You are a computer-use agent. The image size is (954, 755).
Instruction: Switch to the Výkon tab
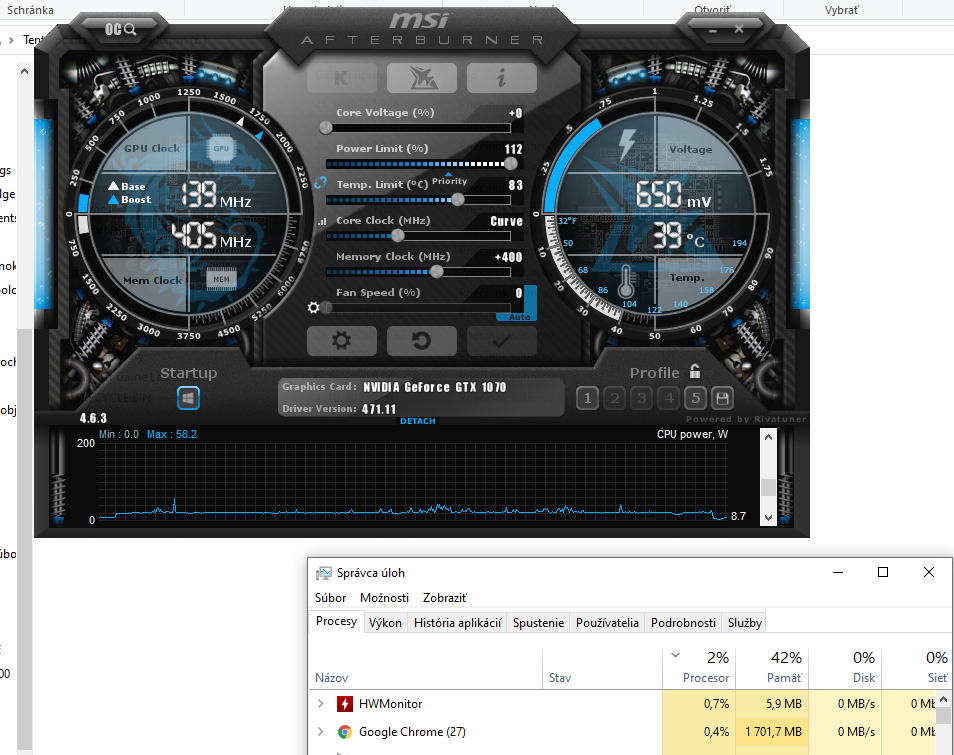click(x=385, y=623)
